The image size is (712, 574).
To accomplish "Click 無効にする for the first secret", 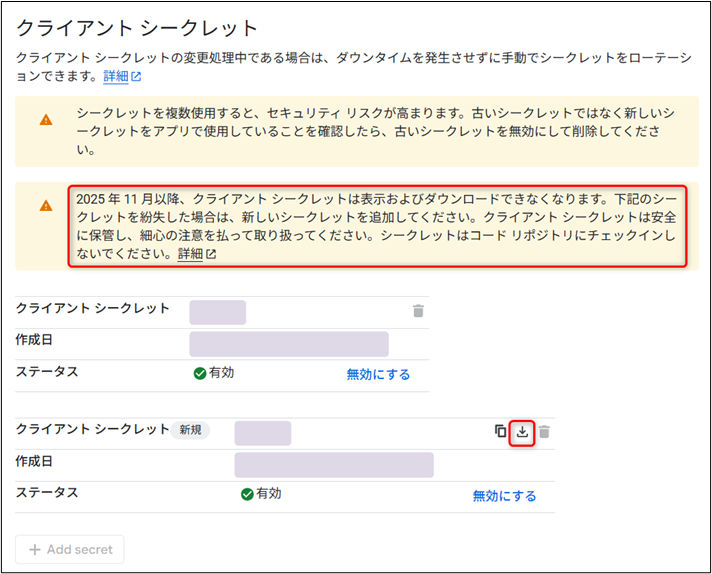I will [378, 374].
